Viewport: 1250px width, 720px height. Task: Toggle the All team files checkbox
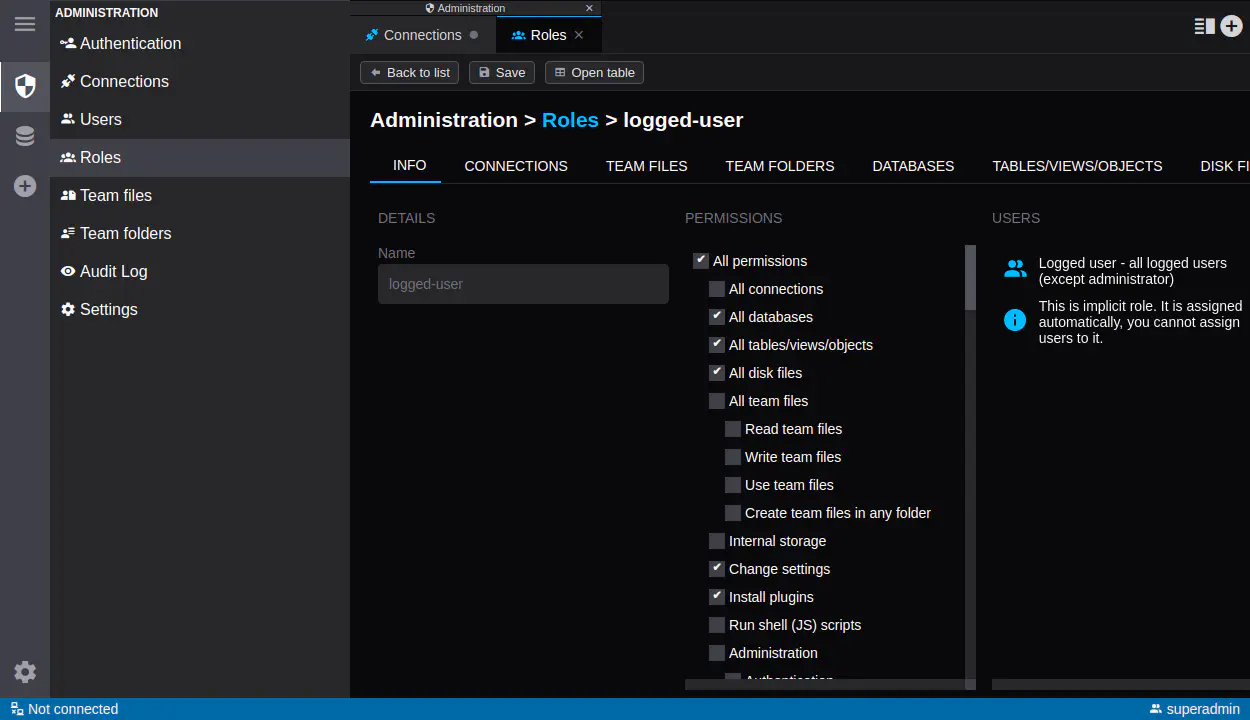tap(717, 401)
